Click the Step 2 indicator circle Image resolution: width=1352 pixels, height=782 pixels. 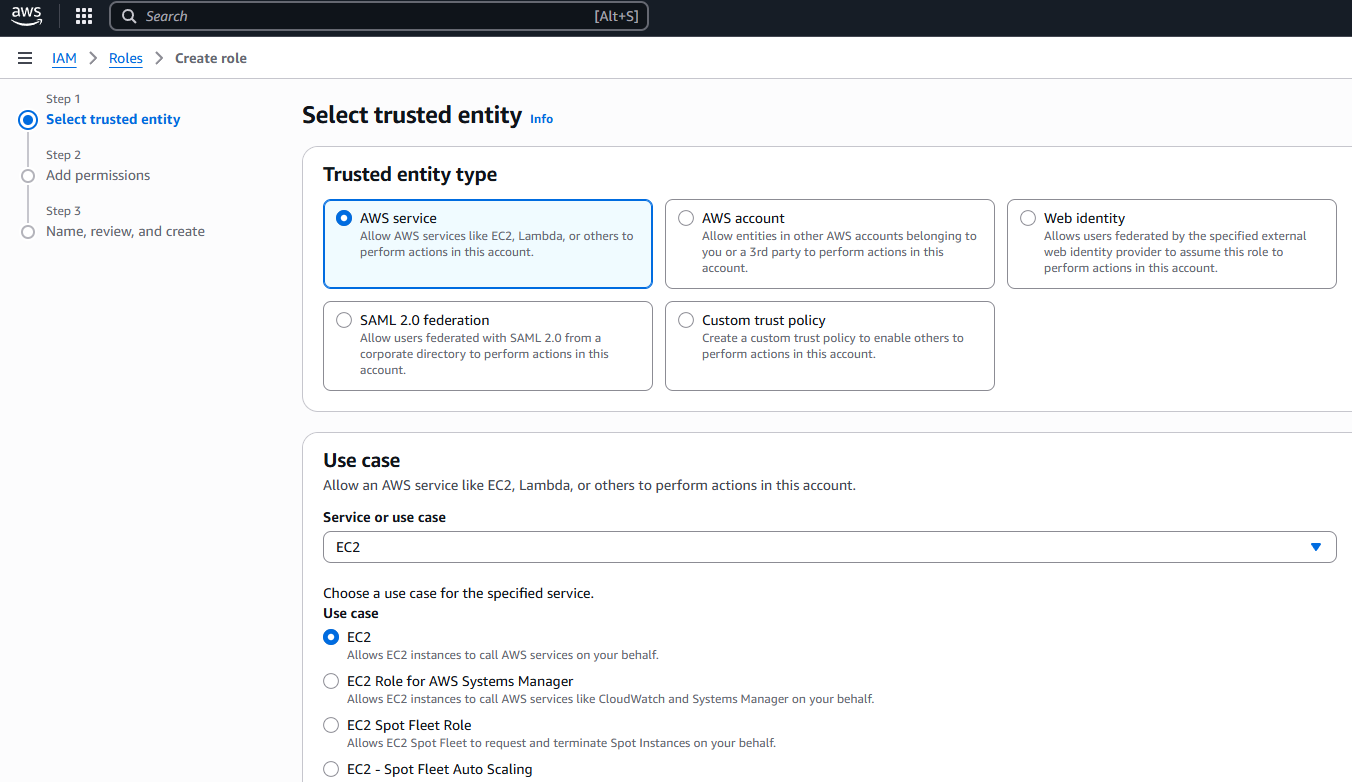pyautogui.click(x=28, y=176)
